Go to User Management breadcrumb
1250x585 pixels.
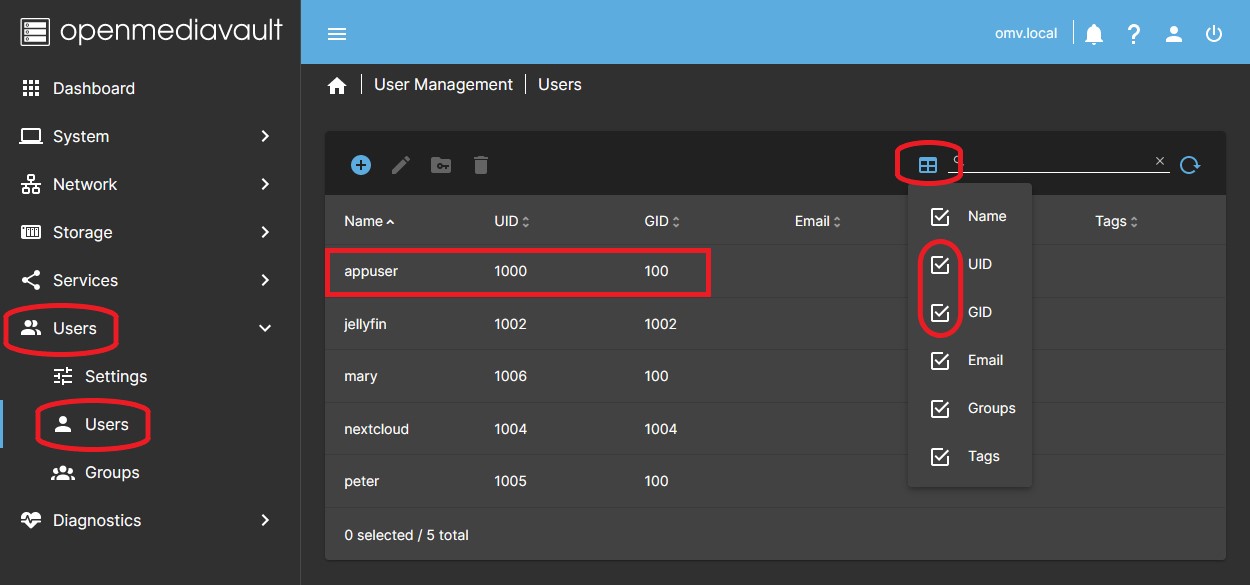point(443,85)
